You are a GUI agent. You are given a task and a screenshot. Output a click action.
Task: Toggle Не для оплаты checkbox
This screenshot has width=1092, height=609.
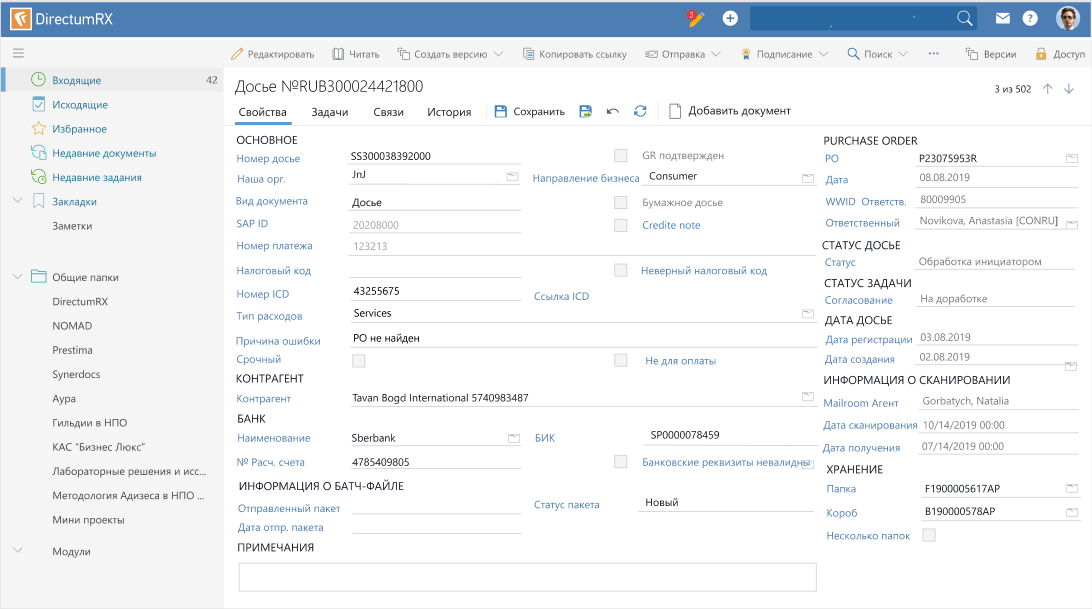pyautogui.click(x=621, y=360)
